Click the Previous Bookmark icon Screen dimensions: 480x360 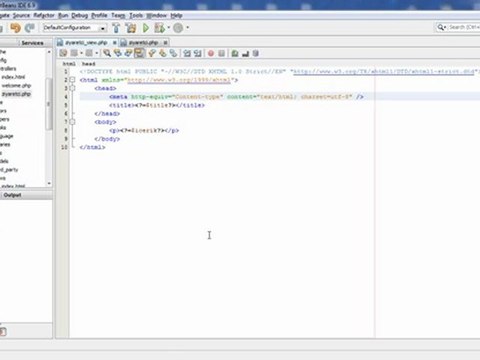point(152,53)
